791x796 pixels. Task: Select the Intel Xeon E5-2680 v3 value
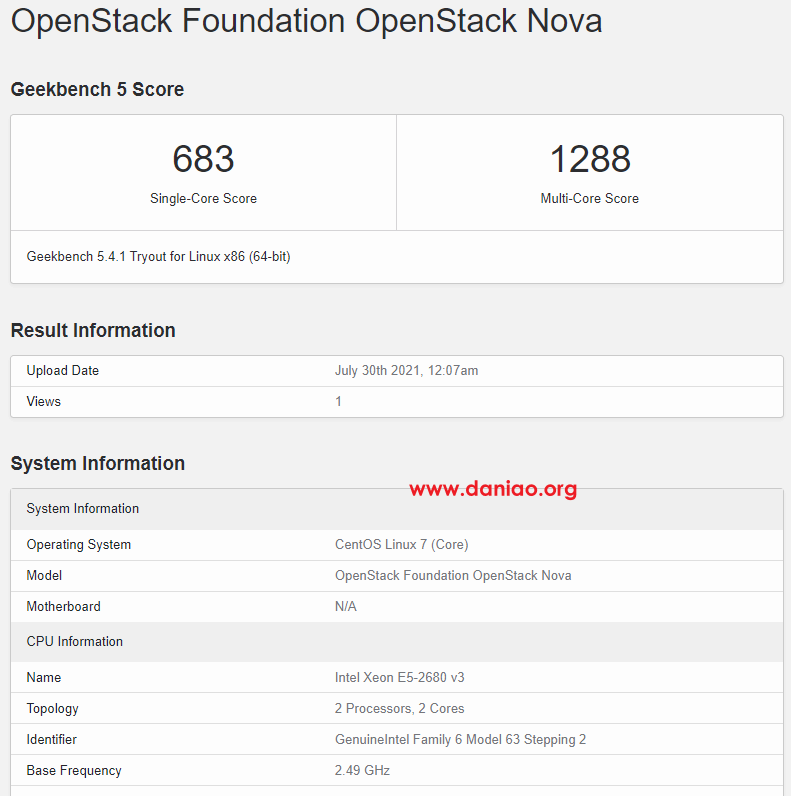[x=400, y=678]
